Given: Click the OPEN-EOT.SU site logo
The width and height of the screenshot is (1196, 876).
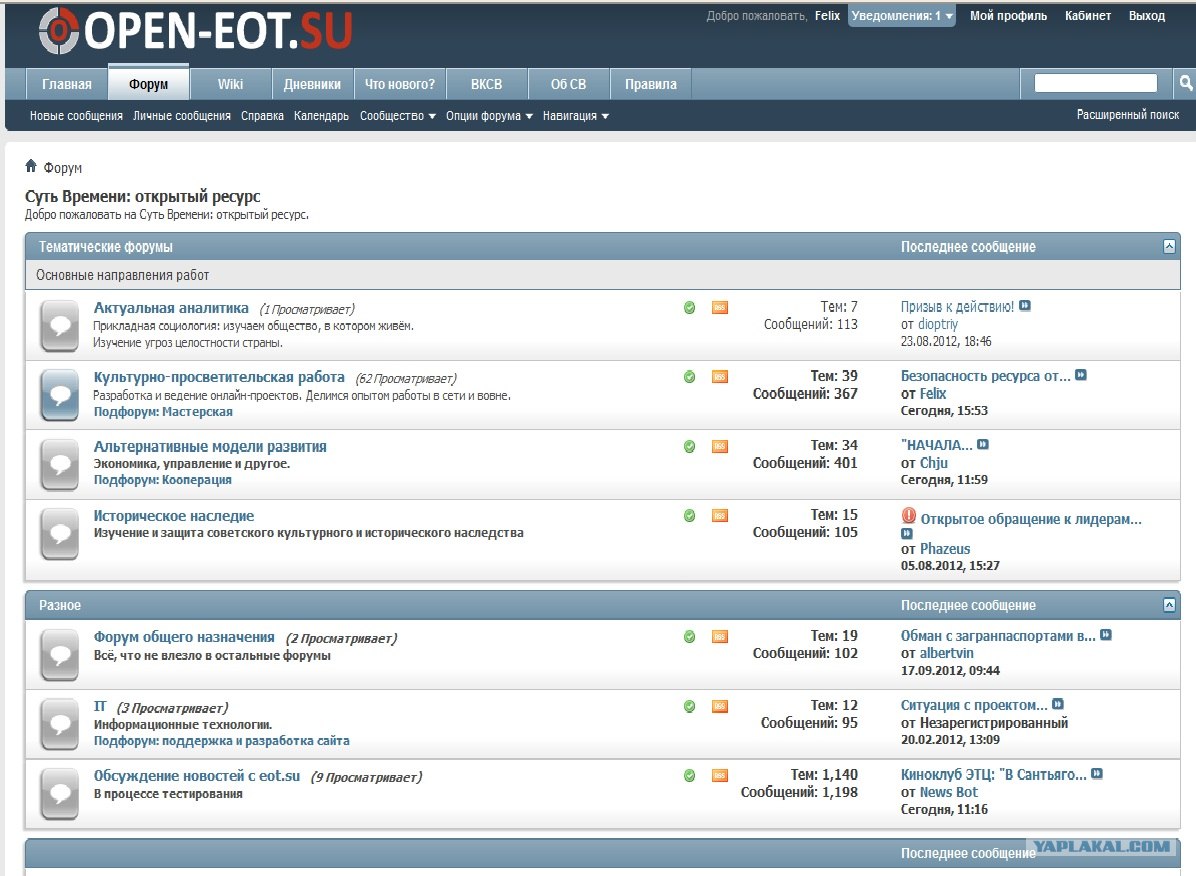Looking at the screenshot, I should pyautogui.click(x=196, y=31).
